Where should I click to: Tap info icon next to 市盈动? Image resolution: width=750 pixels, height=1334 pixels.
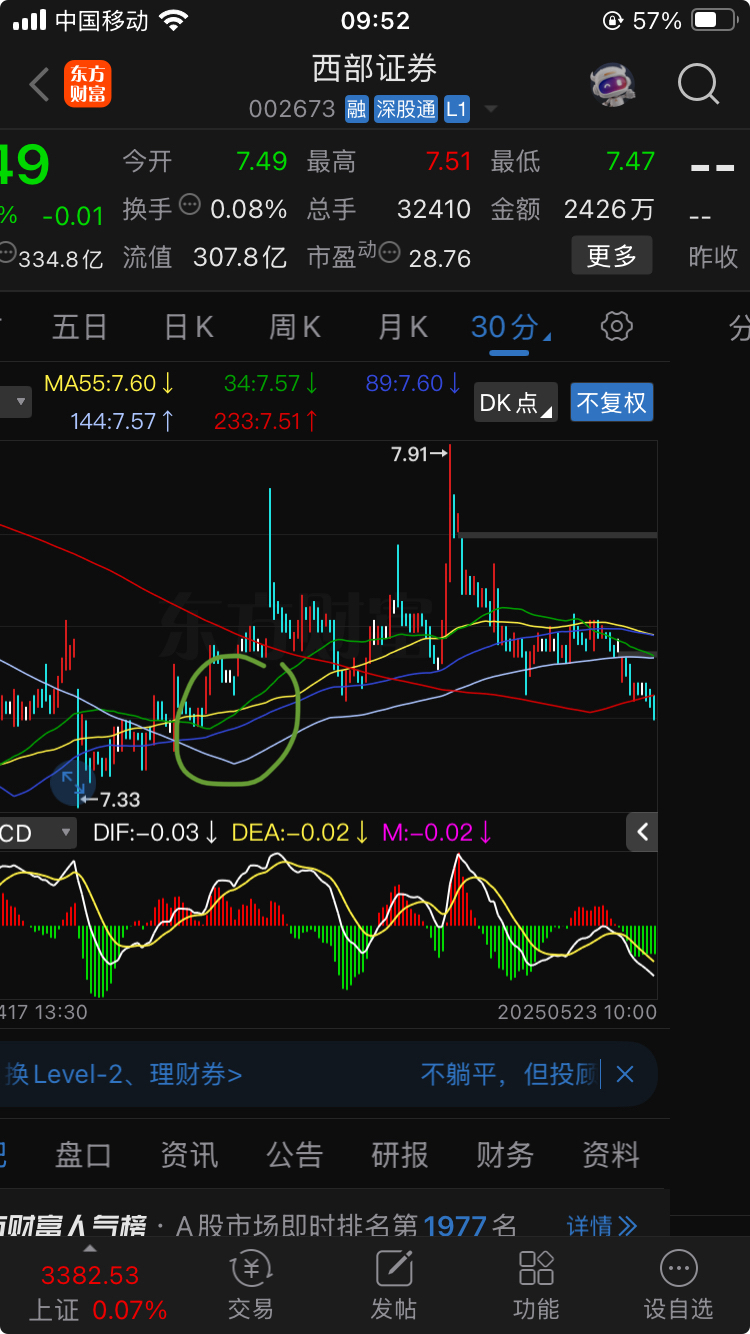click(390, 252)
